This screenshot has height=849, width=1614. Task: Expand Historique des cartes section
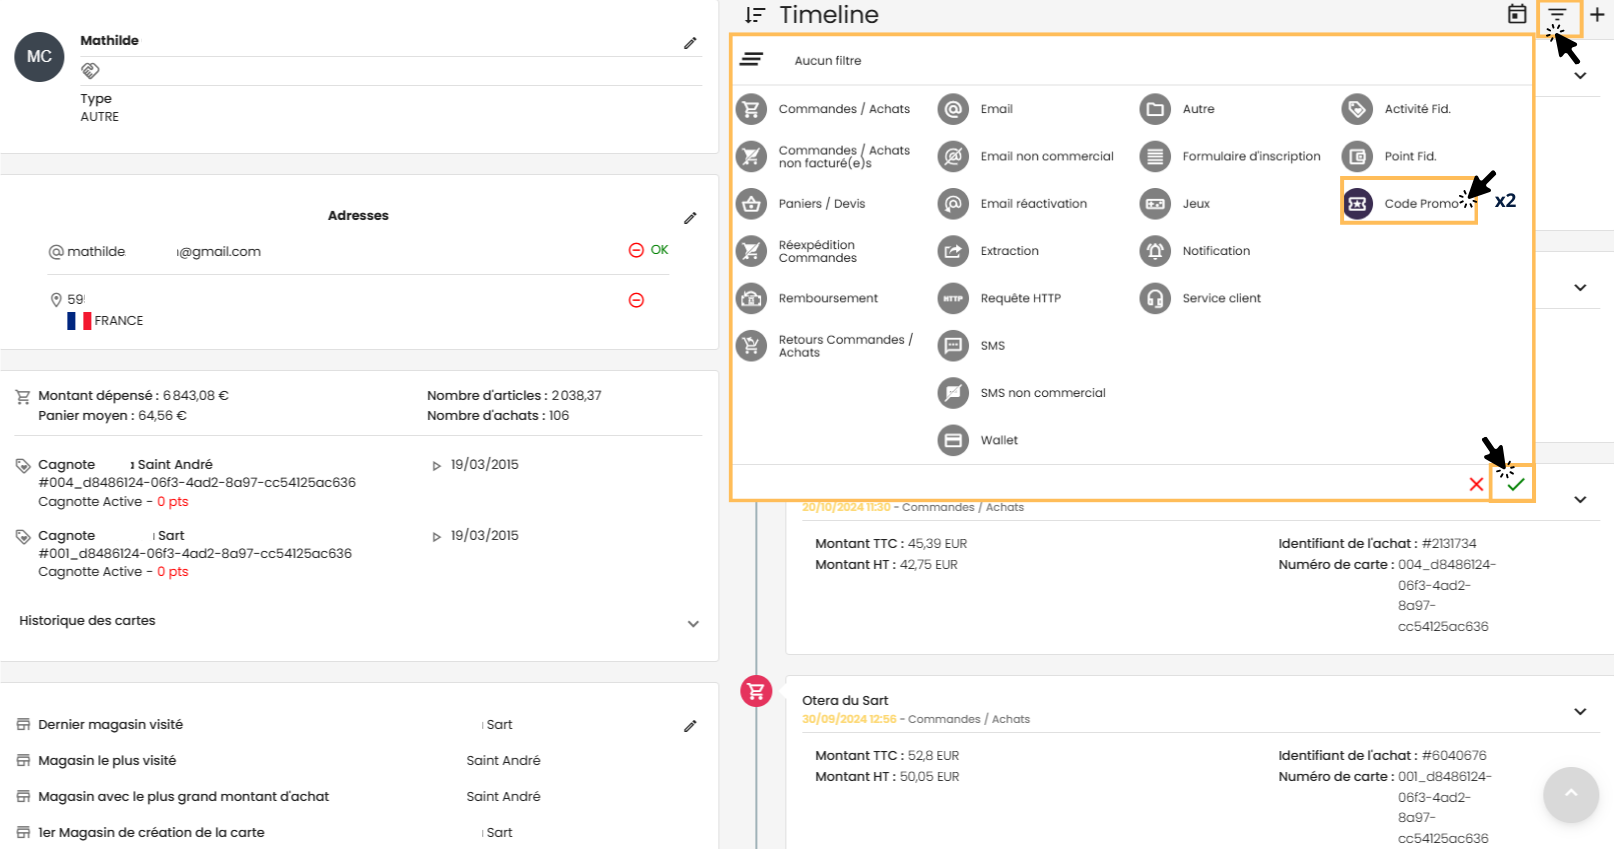coord(693,624)
